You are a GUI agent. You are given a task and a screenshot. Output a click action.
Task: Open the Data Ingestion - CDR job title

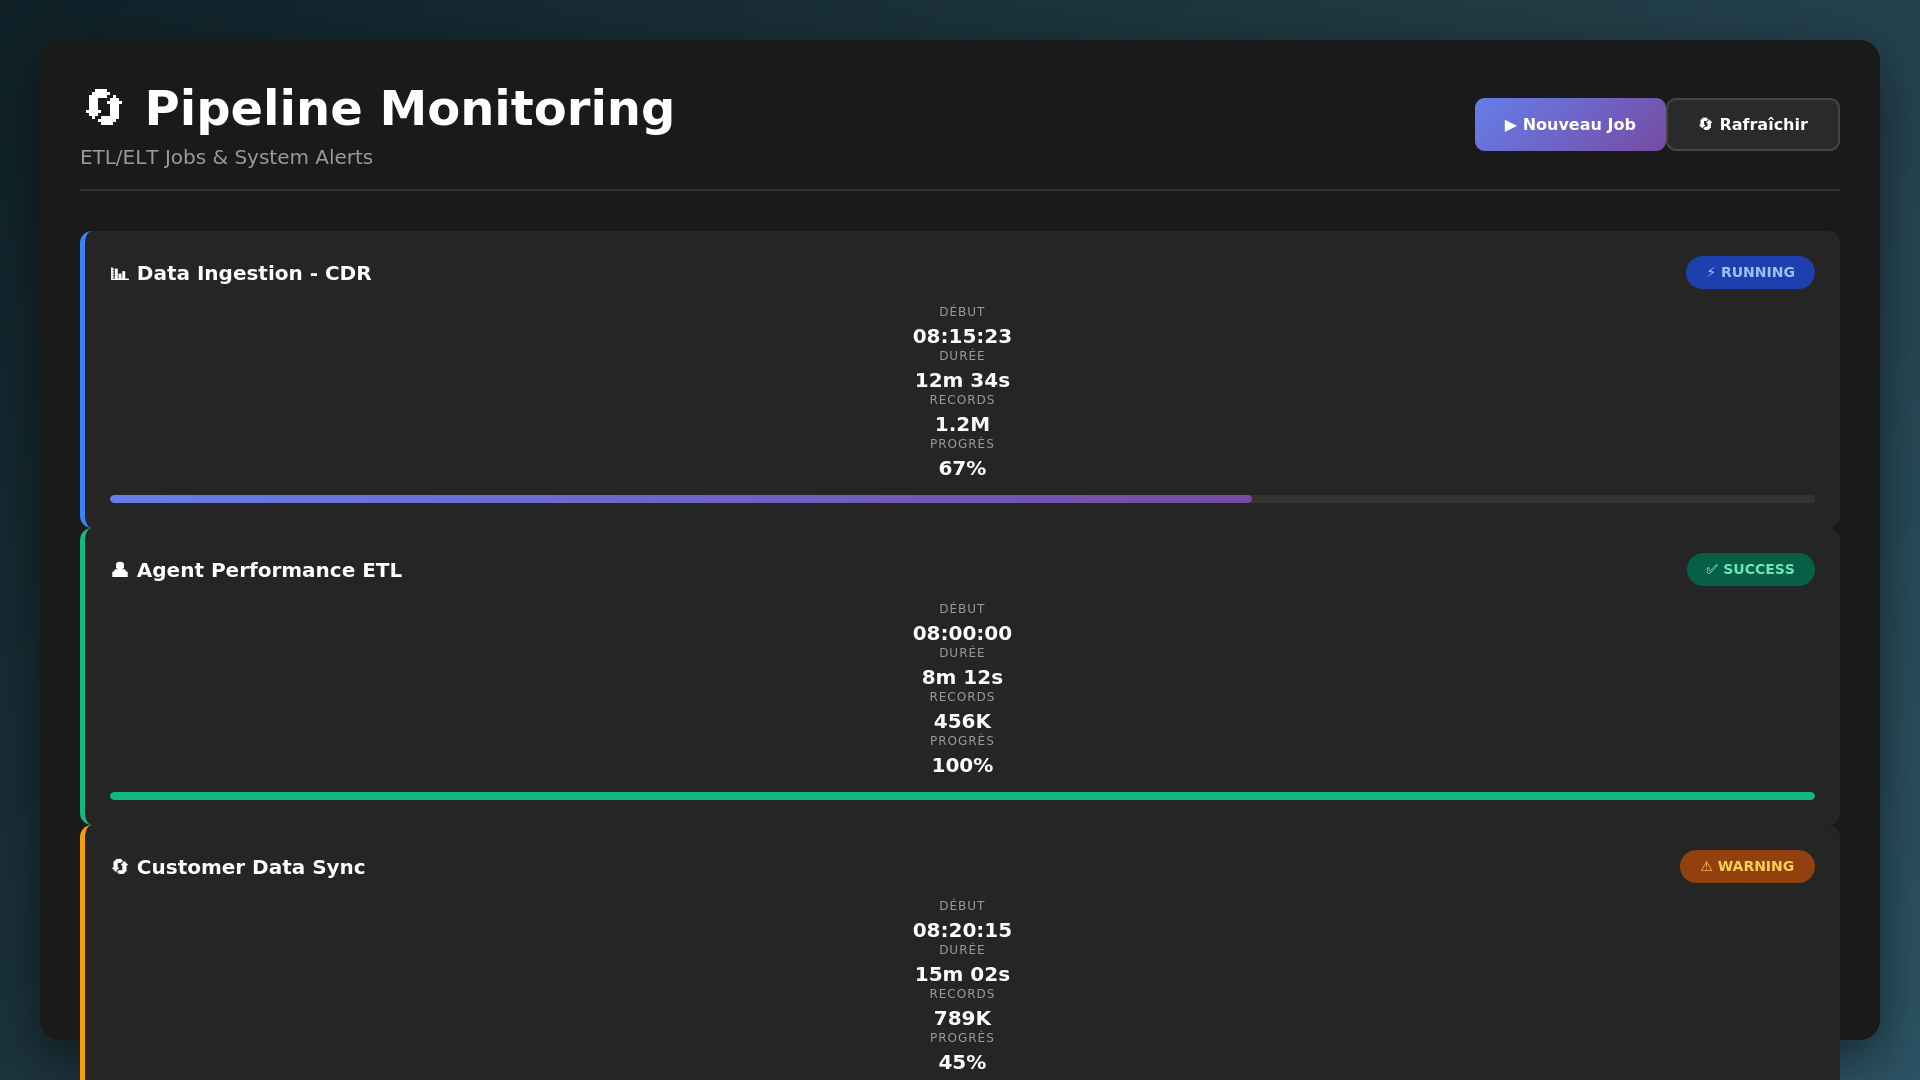[254, 274]
